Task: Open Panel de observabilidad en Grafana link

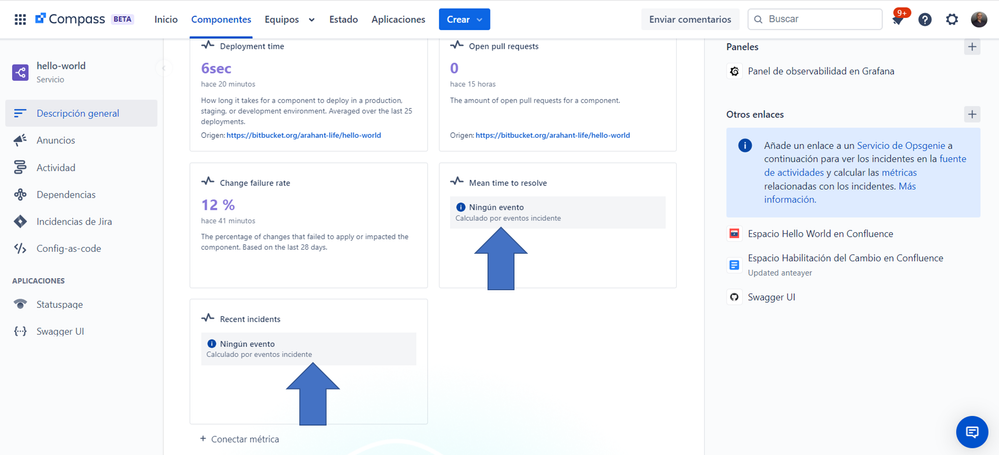Action: tap(821, 71)
